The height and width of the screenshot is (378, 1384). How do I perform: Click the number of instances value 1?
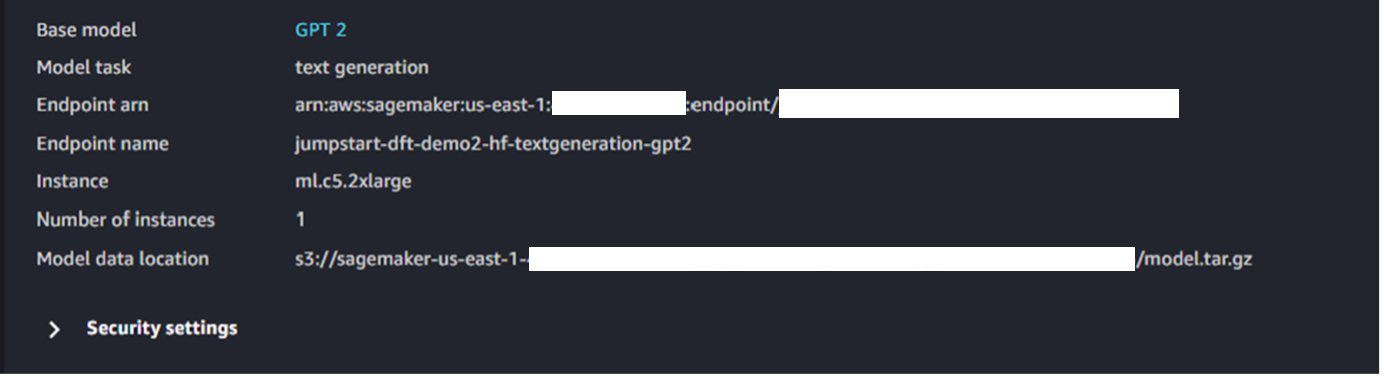coord(300,220)
